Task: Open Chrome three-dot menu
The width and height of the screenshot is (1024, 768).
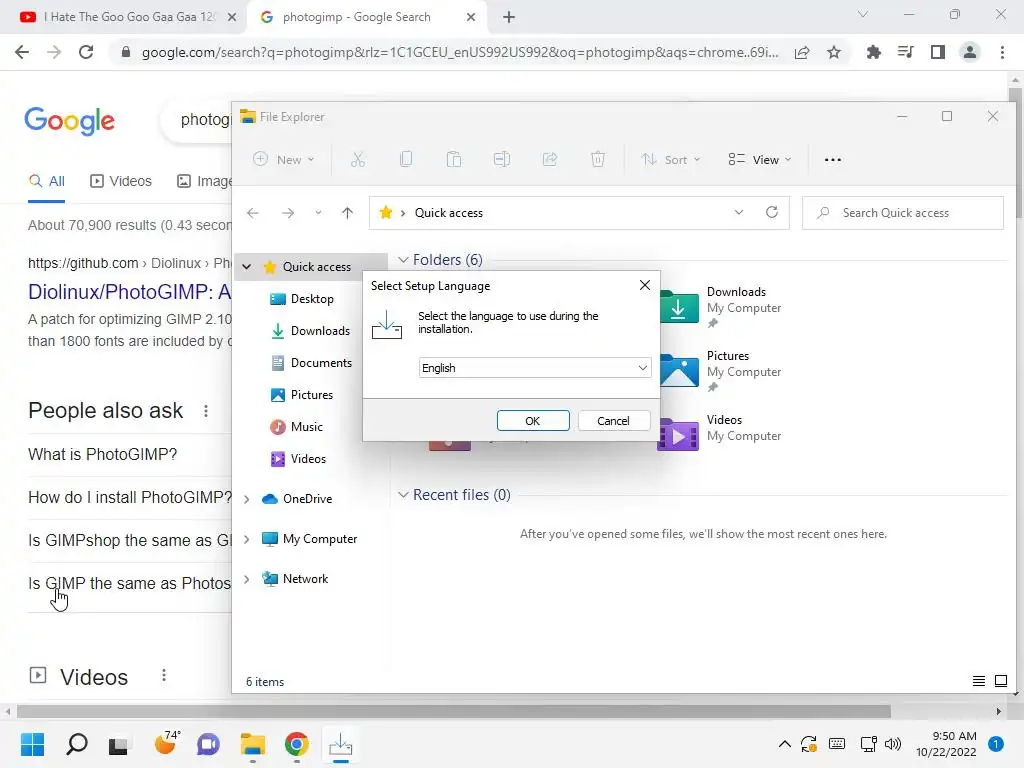Action: (x=1002, y=52)
